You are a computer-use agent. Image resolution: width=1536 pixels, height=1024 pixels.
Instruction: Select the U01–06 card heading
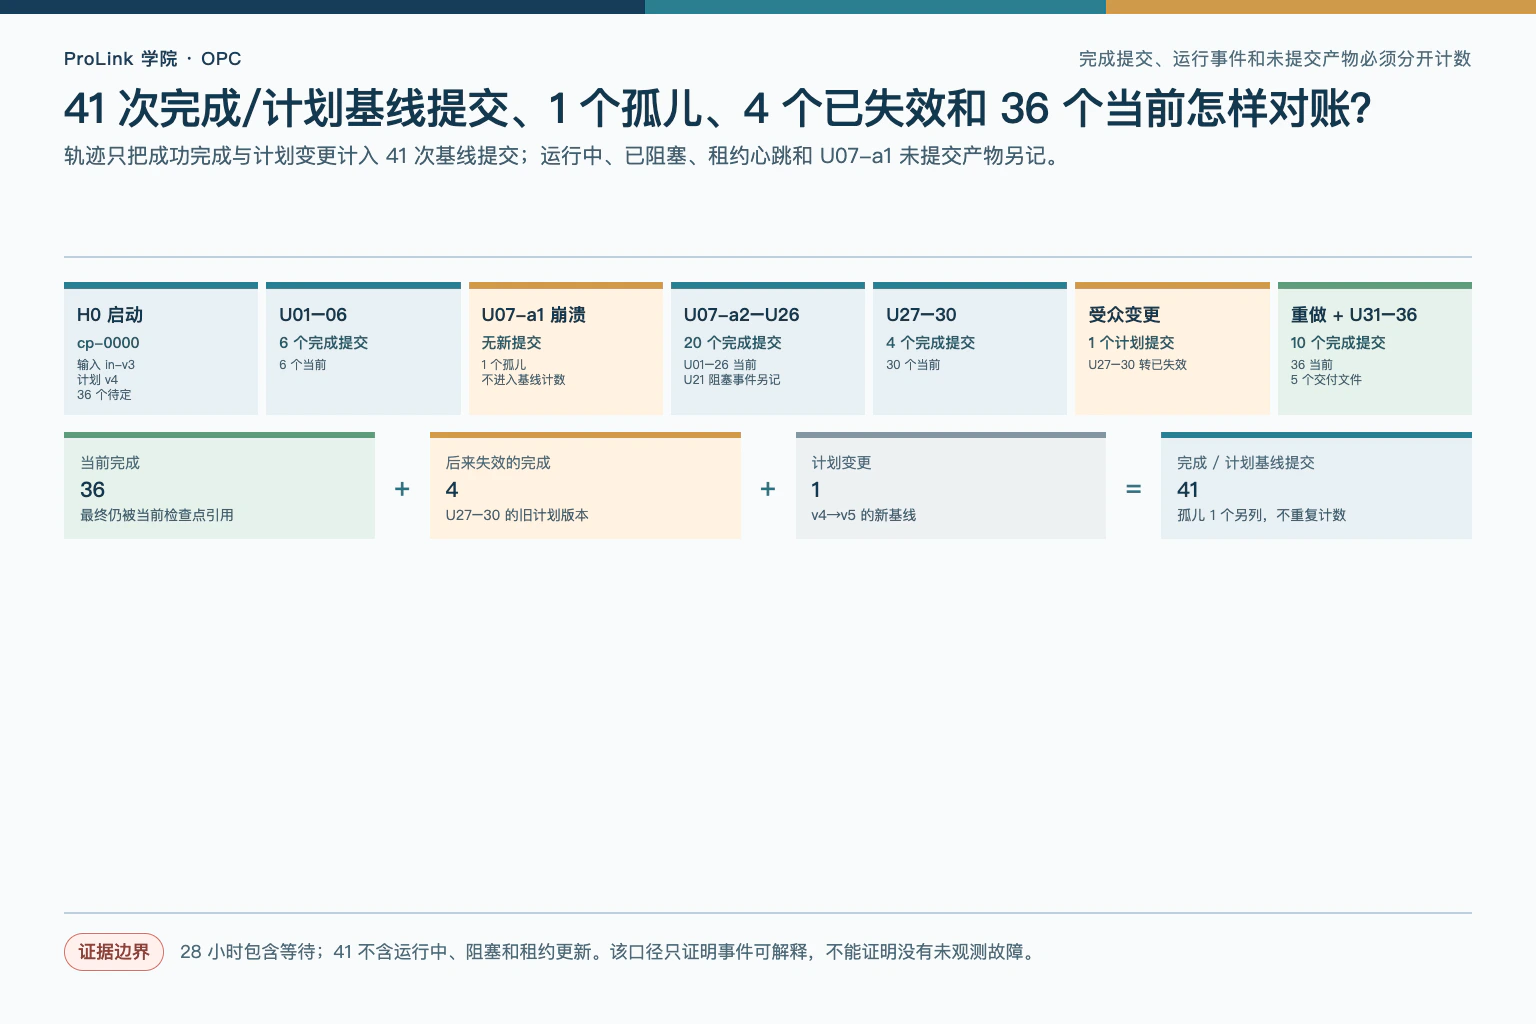[x=313, y=315]
